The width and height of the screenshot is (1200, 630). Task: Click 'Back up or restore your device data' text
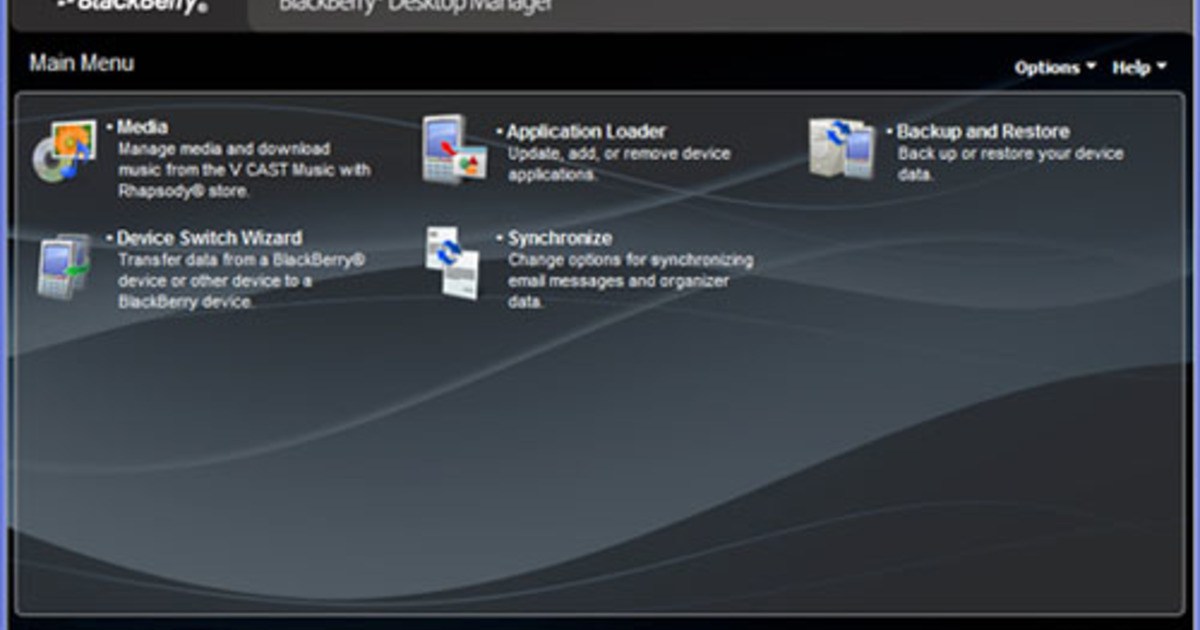1009,164
